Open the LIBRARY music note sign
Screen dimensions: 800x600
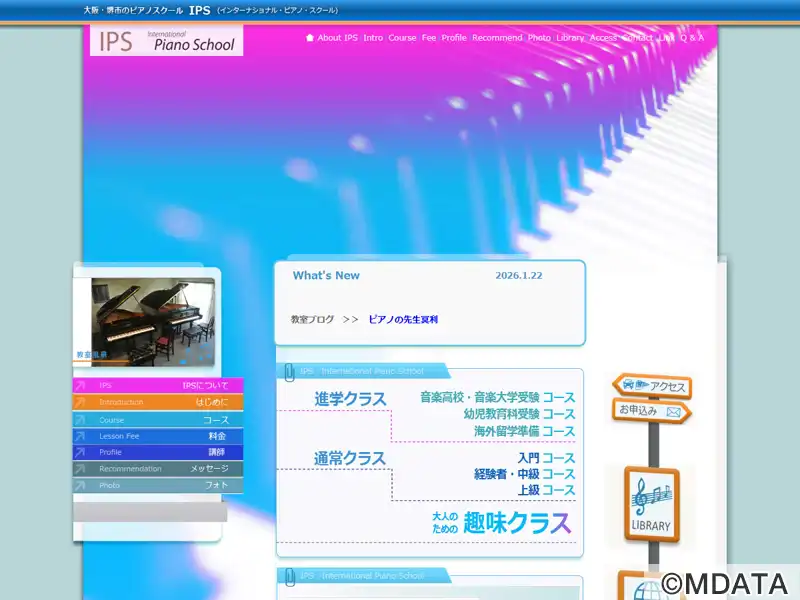tap(651, 503)
